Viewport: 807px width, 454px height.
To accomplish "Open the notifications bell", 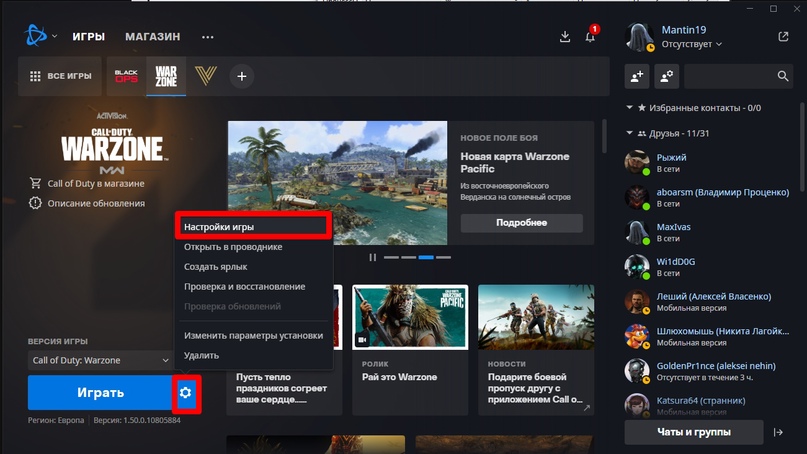I will (x=590, y=37).
